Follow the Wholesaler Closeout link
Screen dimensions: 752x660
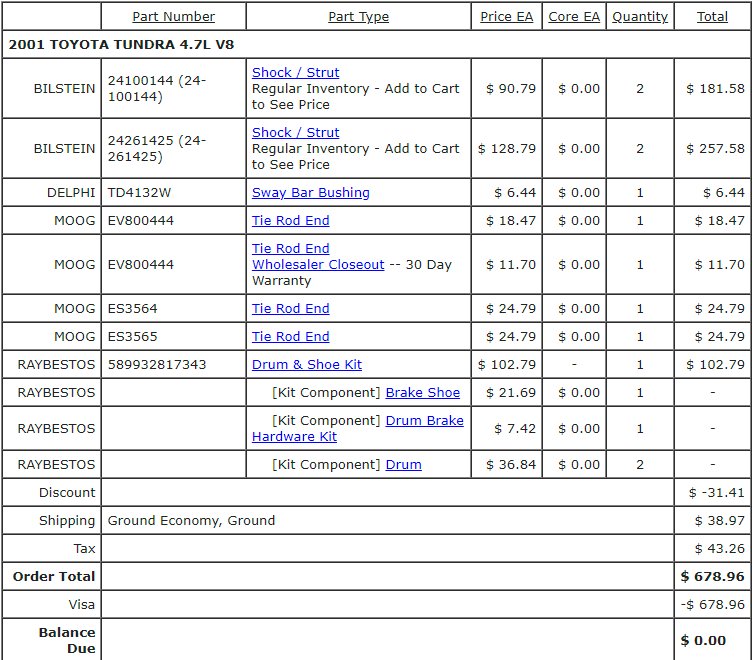pos(318,264)
